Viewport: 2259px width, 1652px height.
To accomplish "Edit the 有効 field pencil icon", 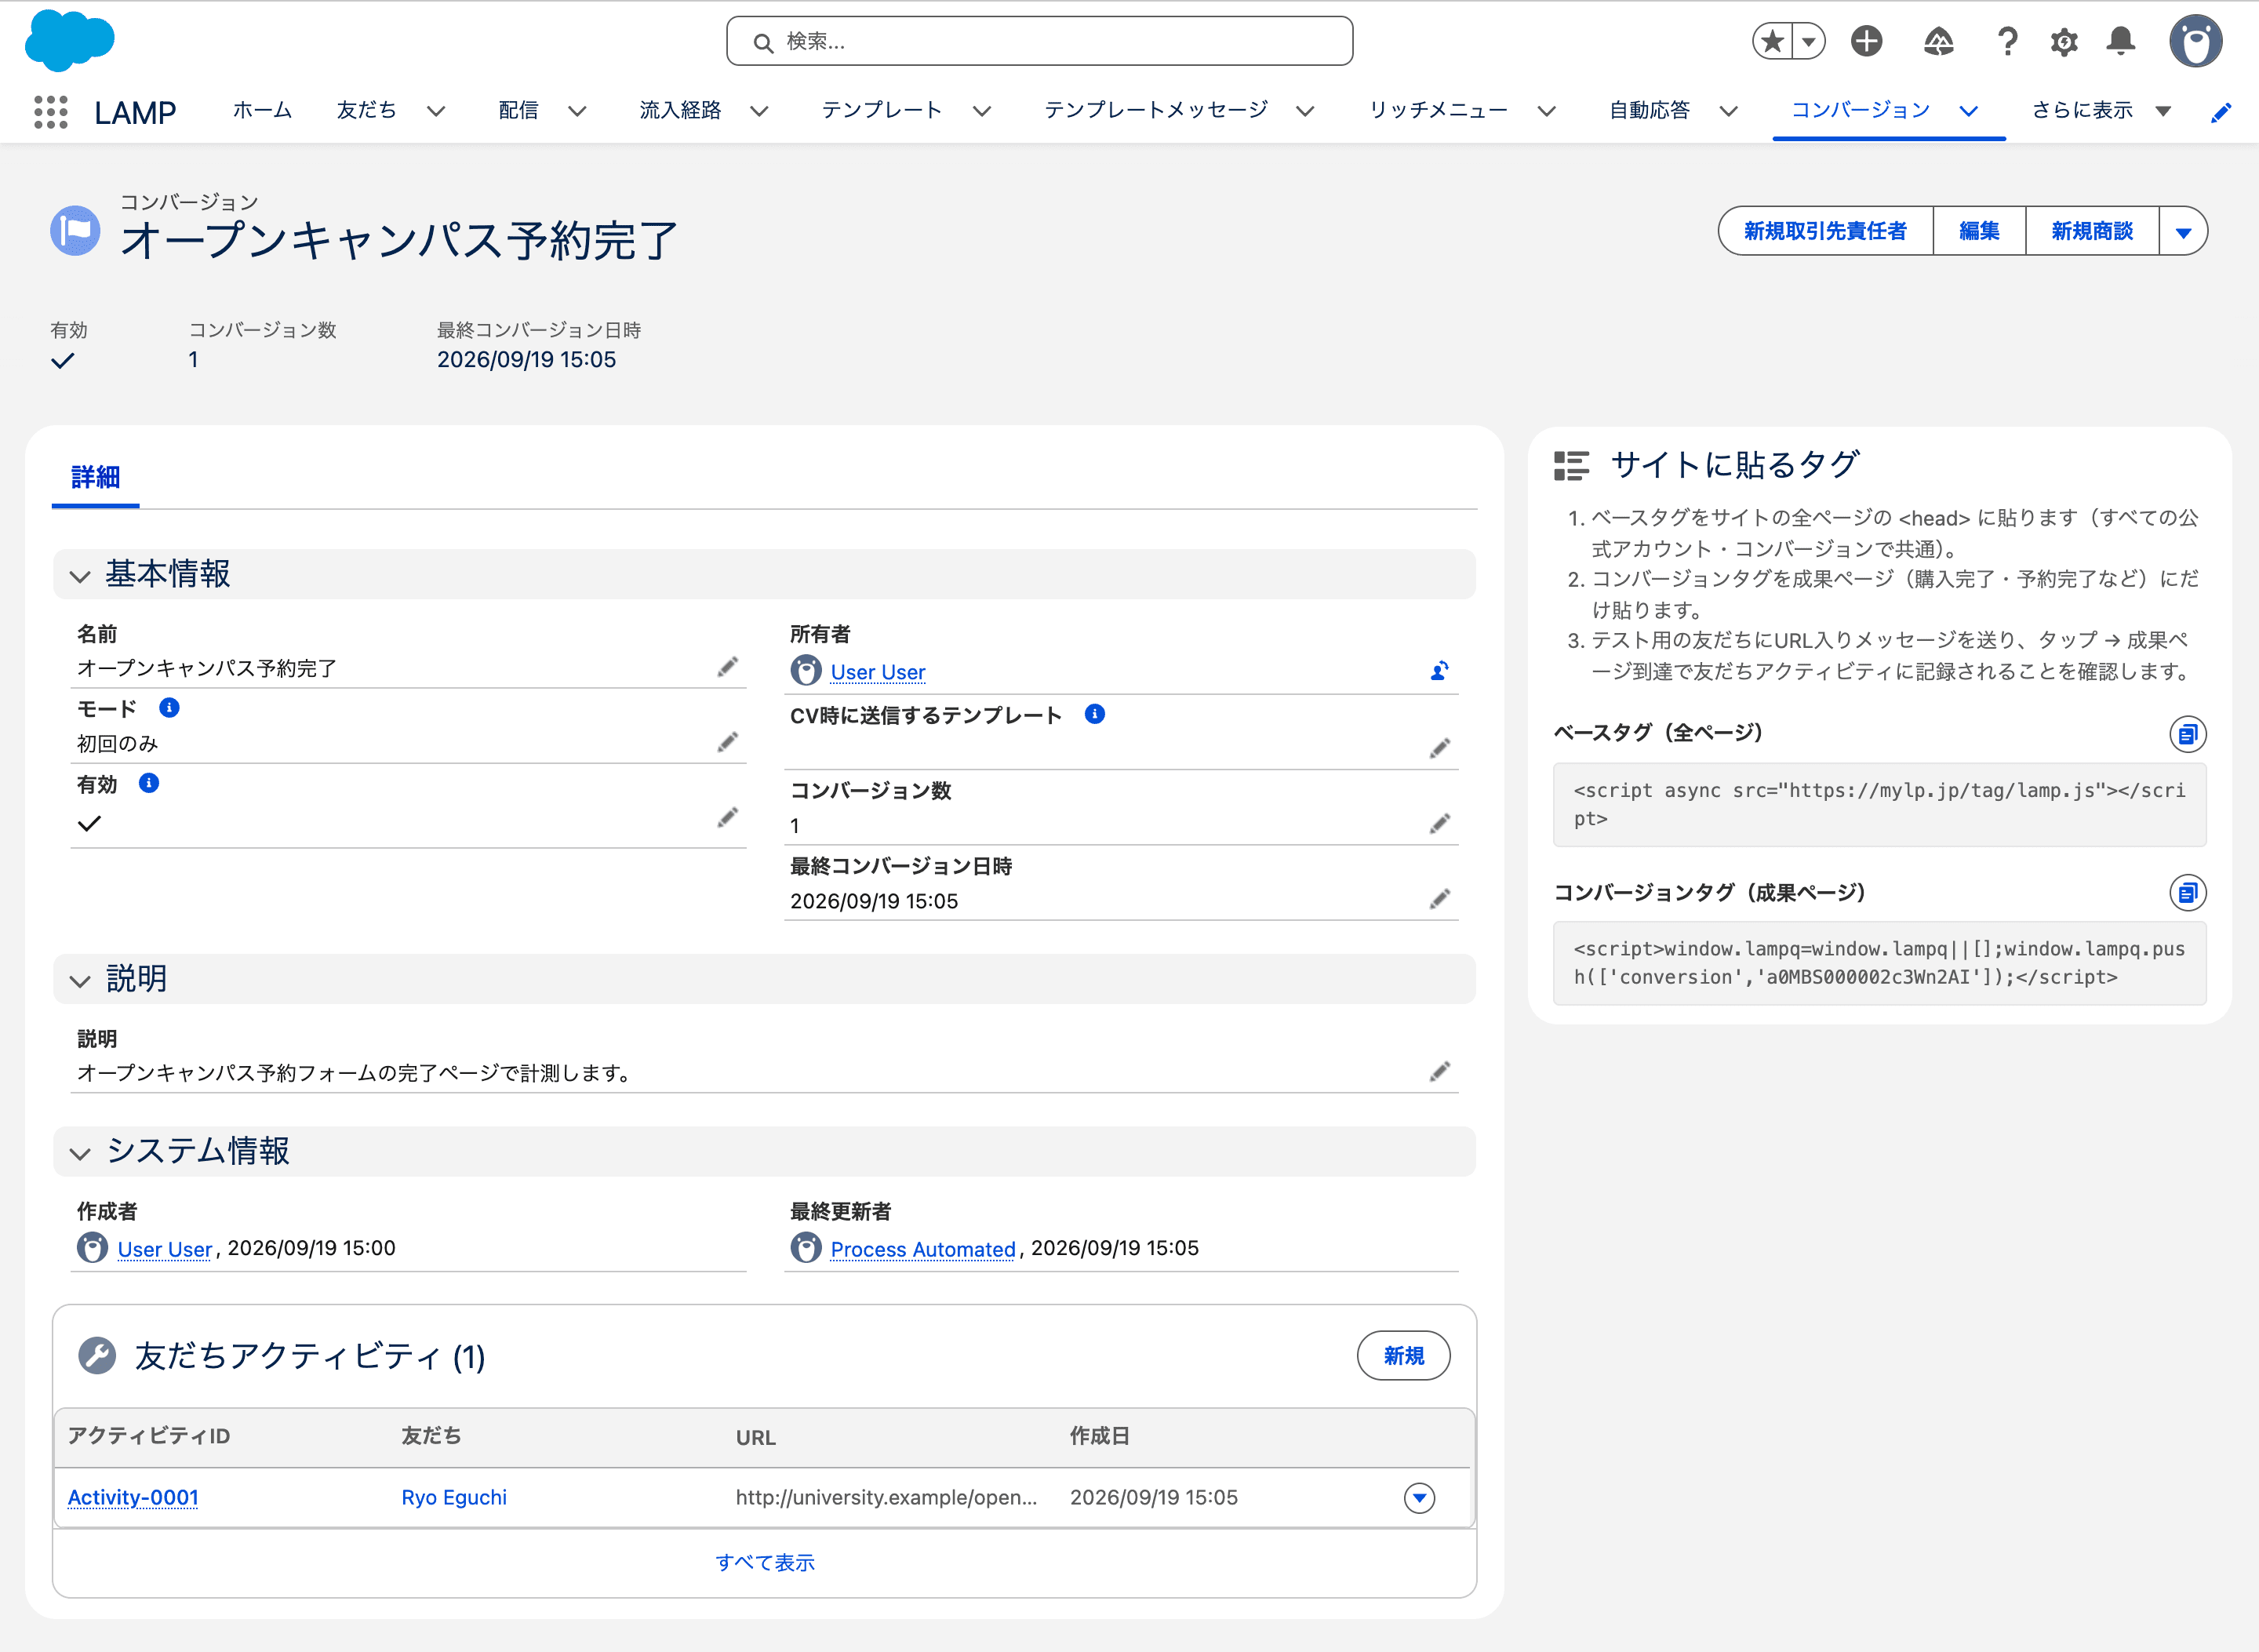I will pyautogui.click(x=728, y=818).
